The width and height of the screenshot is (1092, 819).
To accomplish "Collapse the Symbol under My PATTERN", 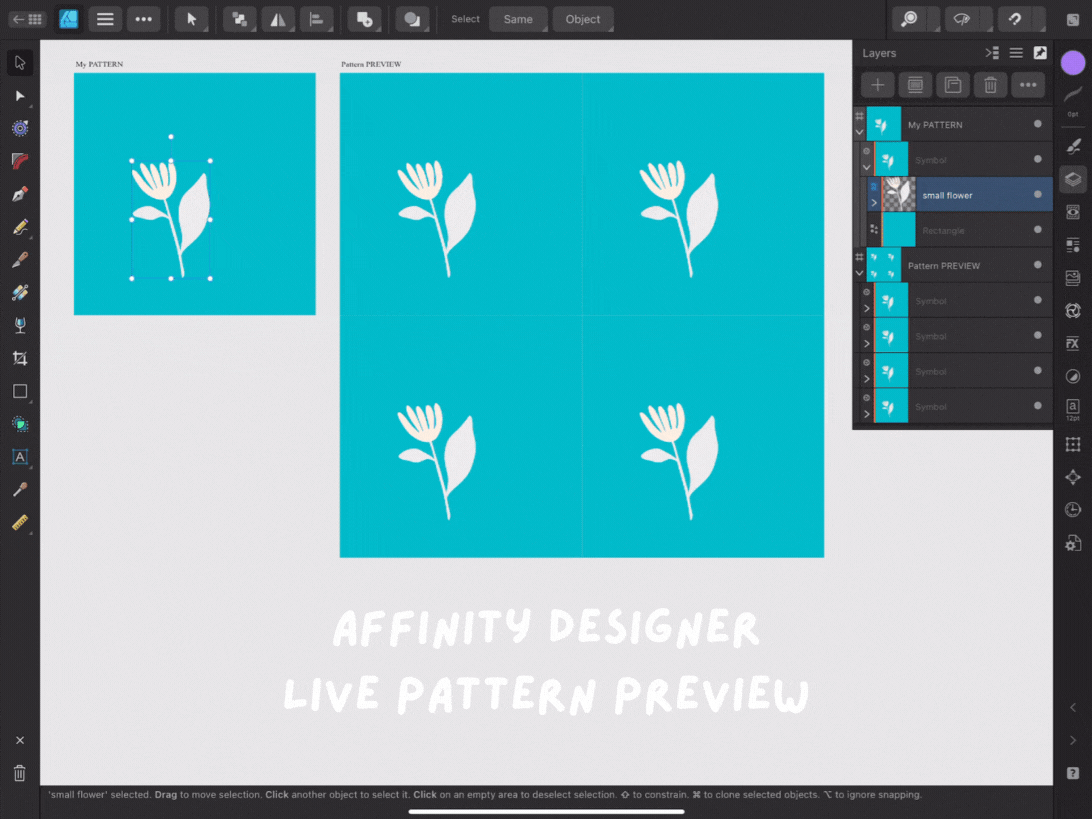I will pos(866,167).
